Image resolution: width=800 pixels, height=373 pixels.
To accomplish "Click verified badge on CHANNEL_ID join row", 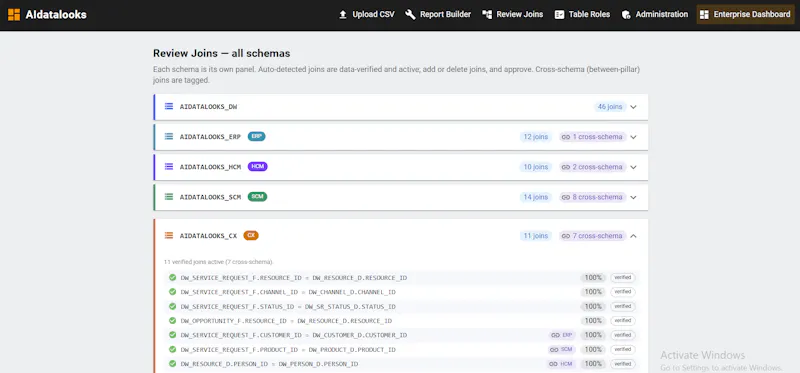I will click(623, 292).
